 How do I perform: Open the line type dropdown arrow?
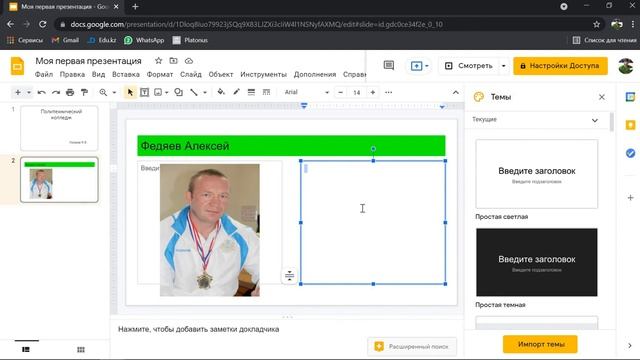pyautogui.click(x=205, y=92)
